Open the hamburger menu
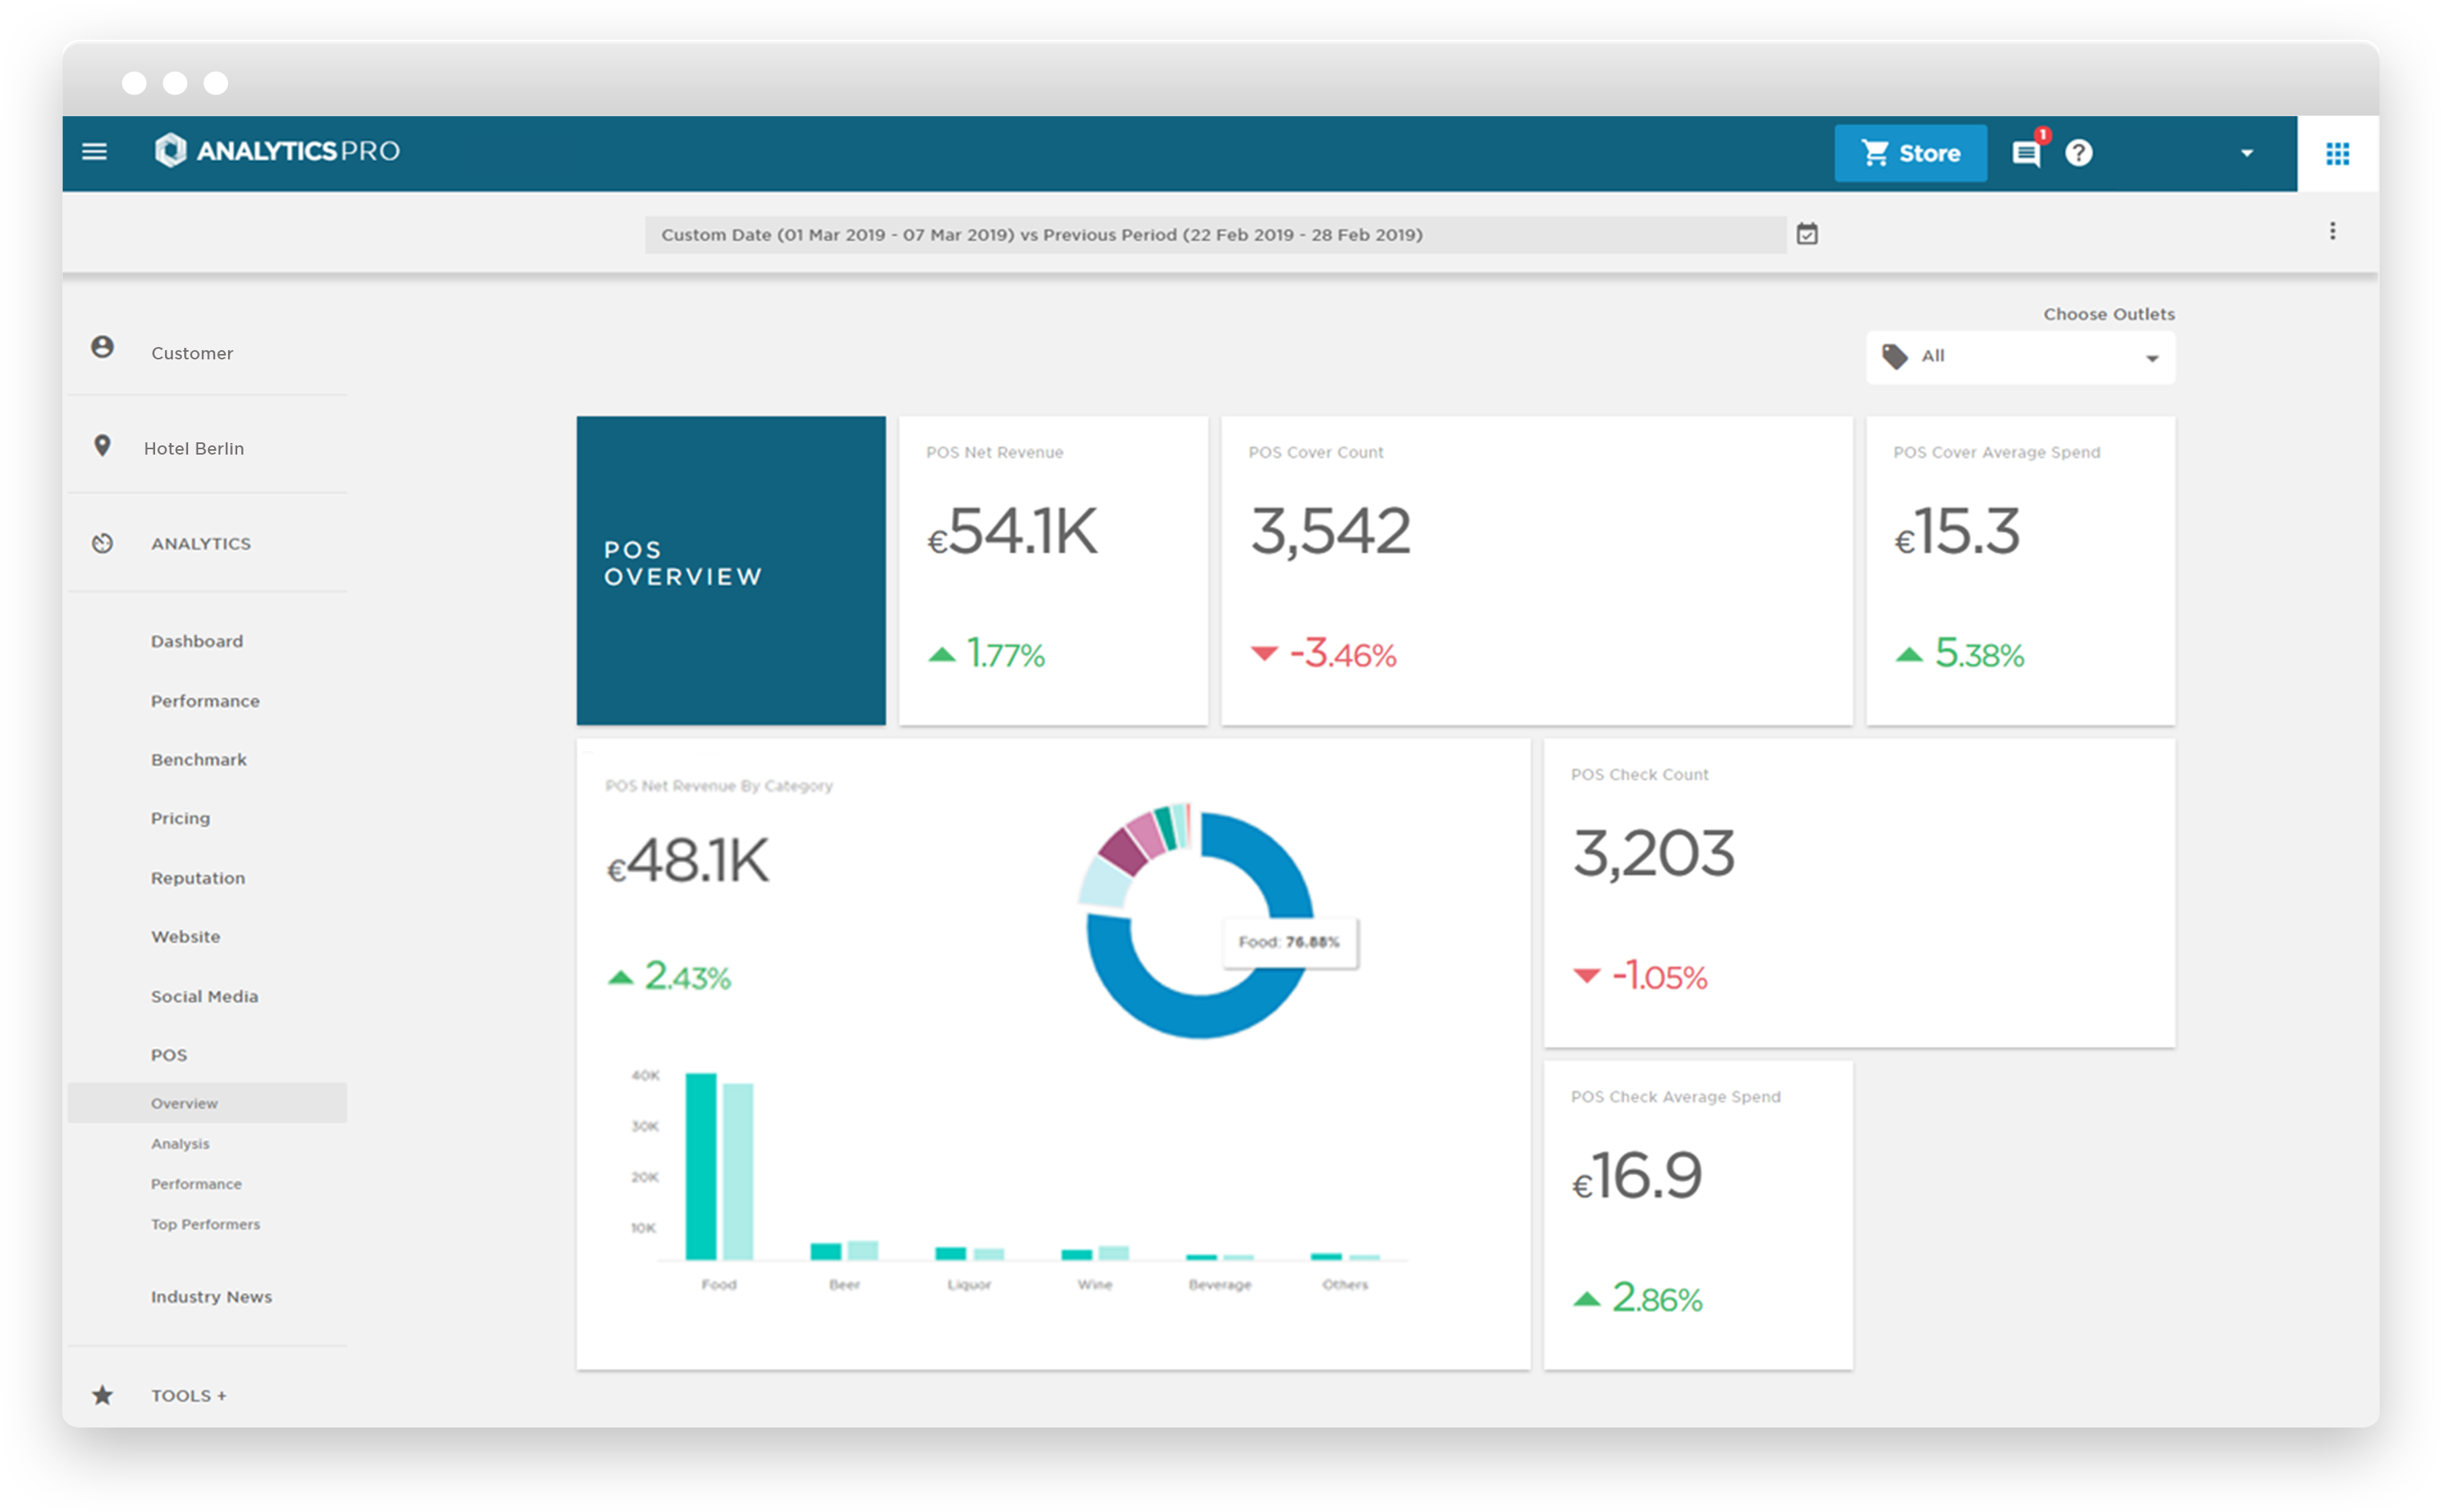This screenshot has height=1512, width=2441. 94,152
